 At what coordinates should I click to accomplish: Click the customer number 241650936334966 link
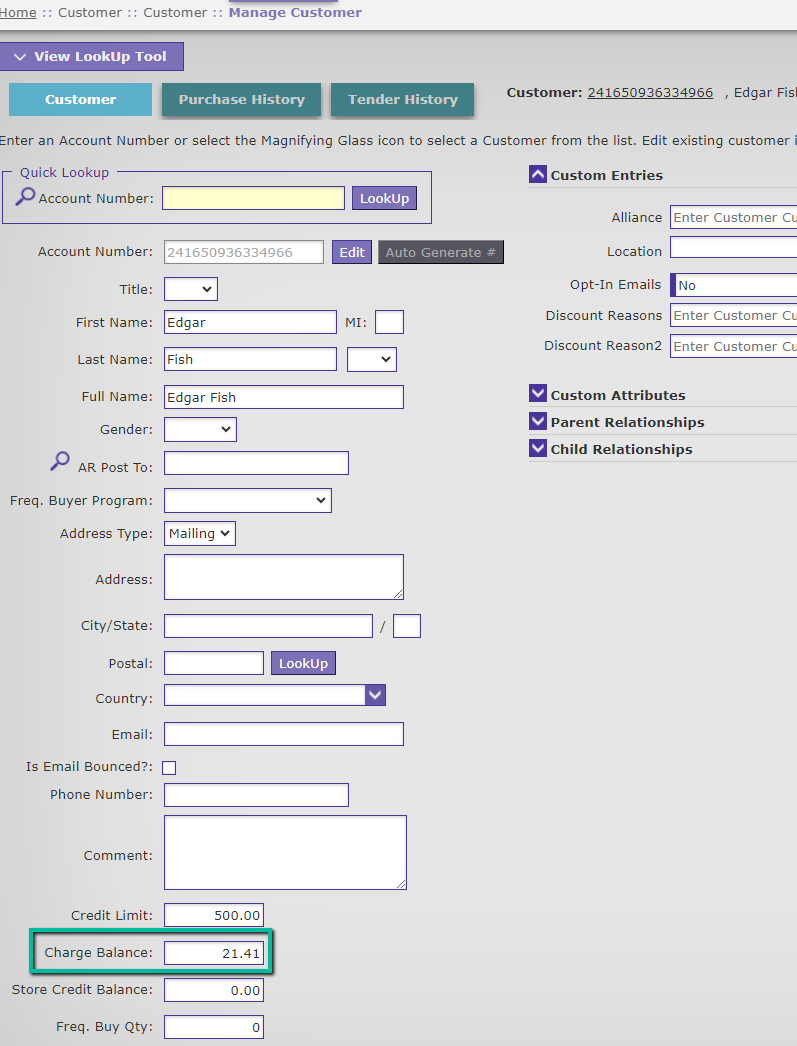[650, 93]
